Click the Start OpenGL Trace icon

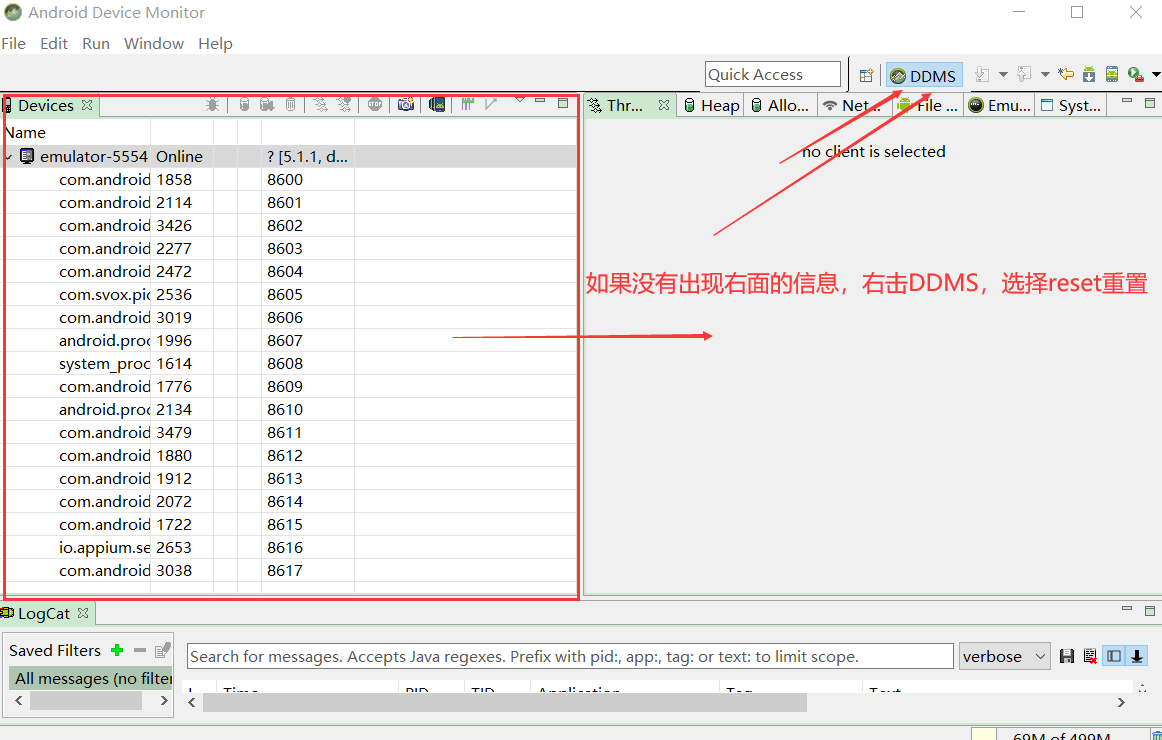tap(490, 104)
